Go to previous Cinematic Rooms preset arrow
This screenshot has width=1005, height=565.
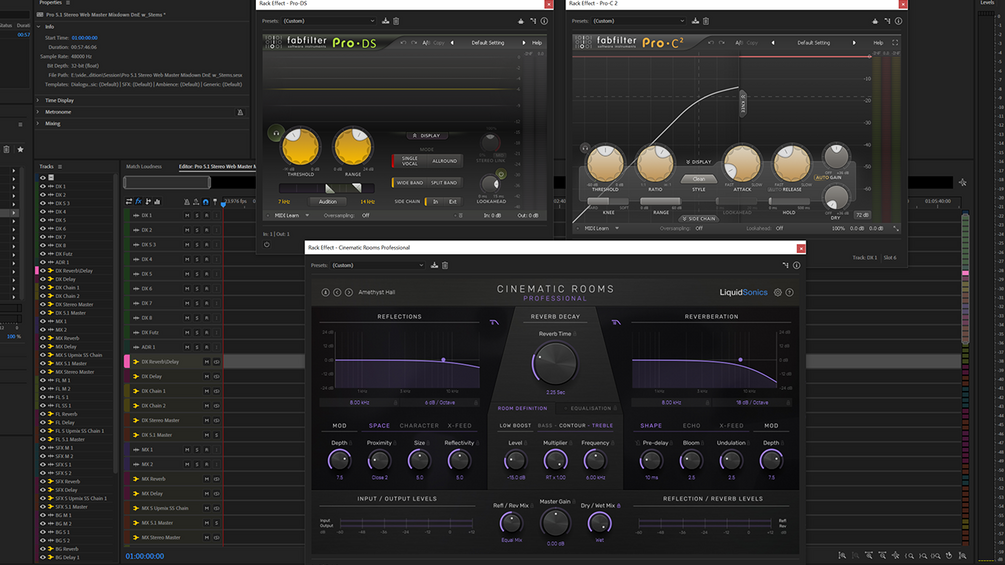(337, 292)
